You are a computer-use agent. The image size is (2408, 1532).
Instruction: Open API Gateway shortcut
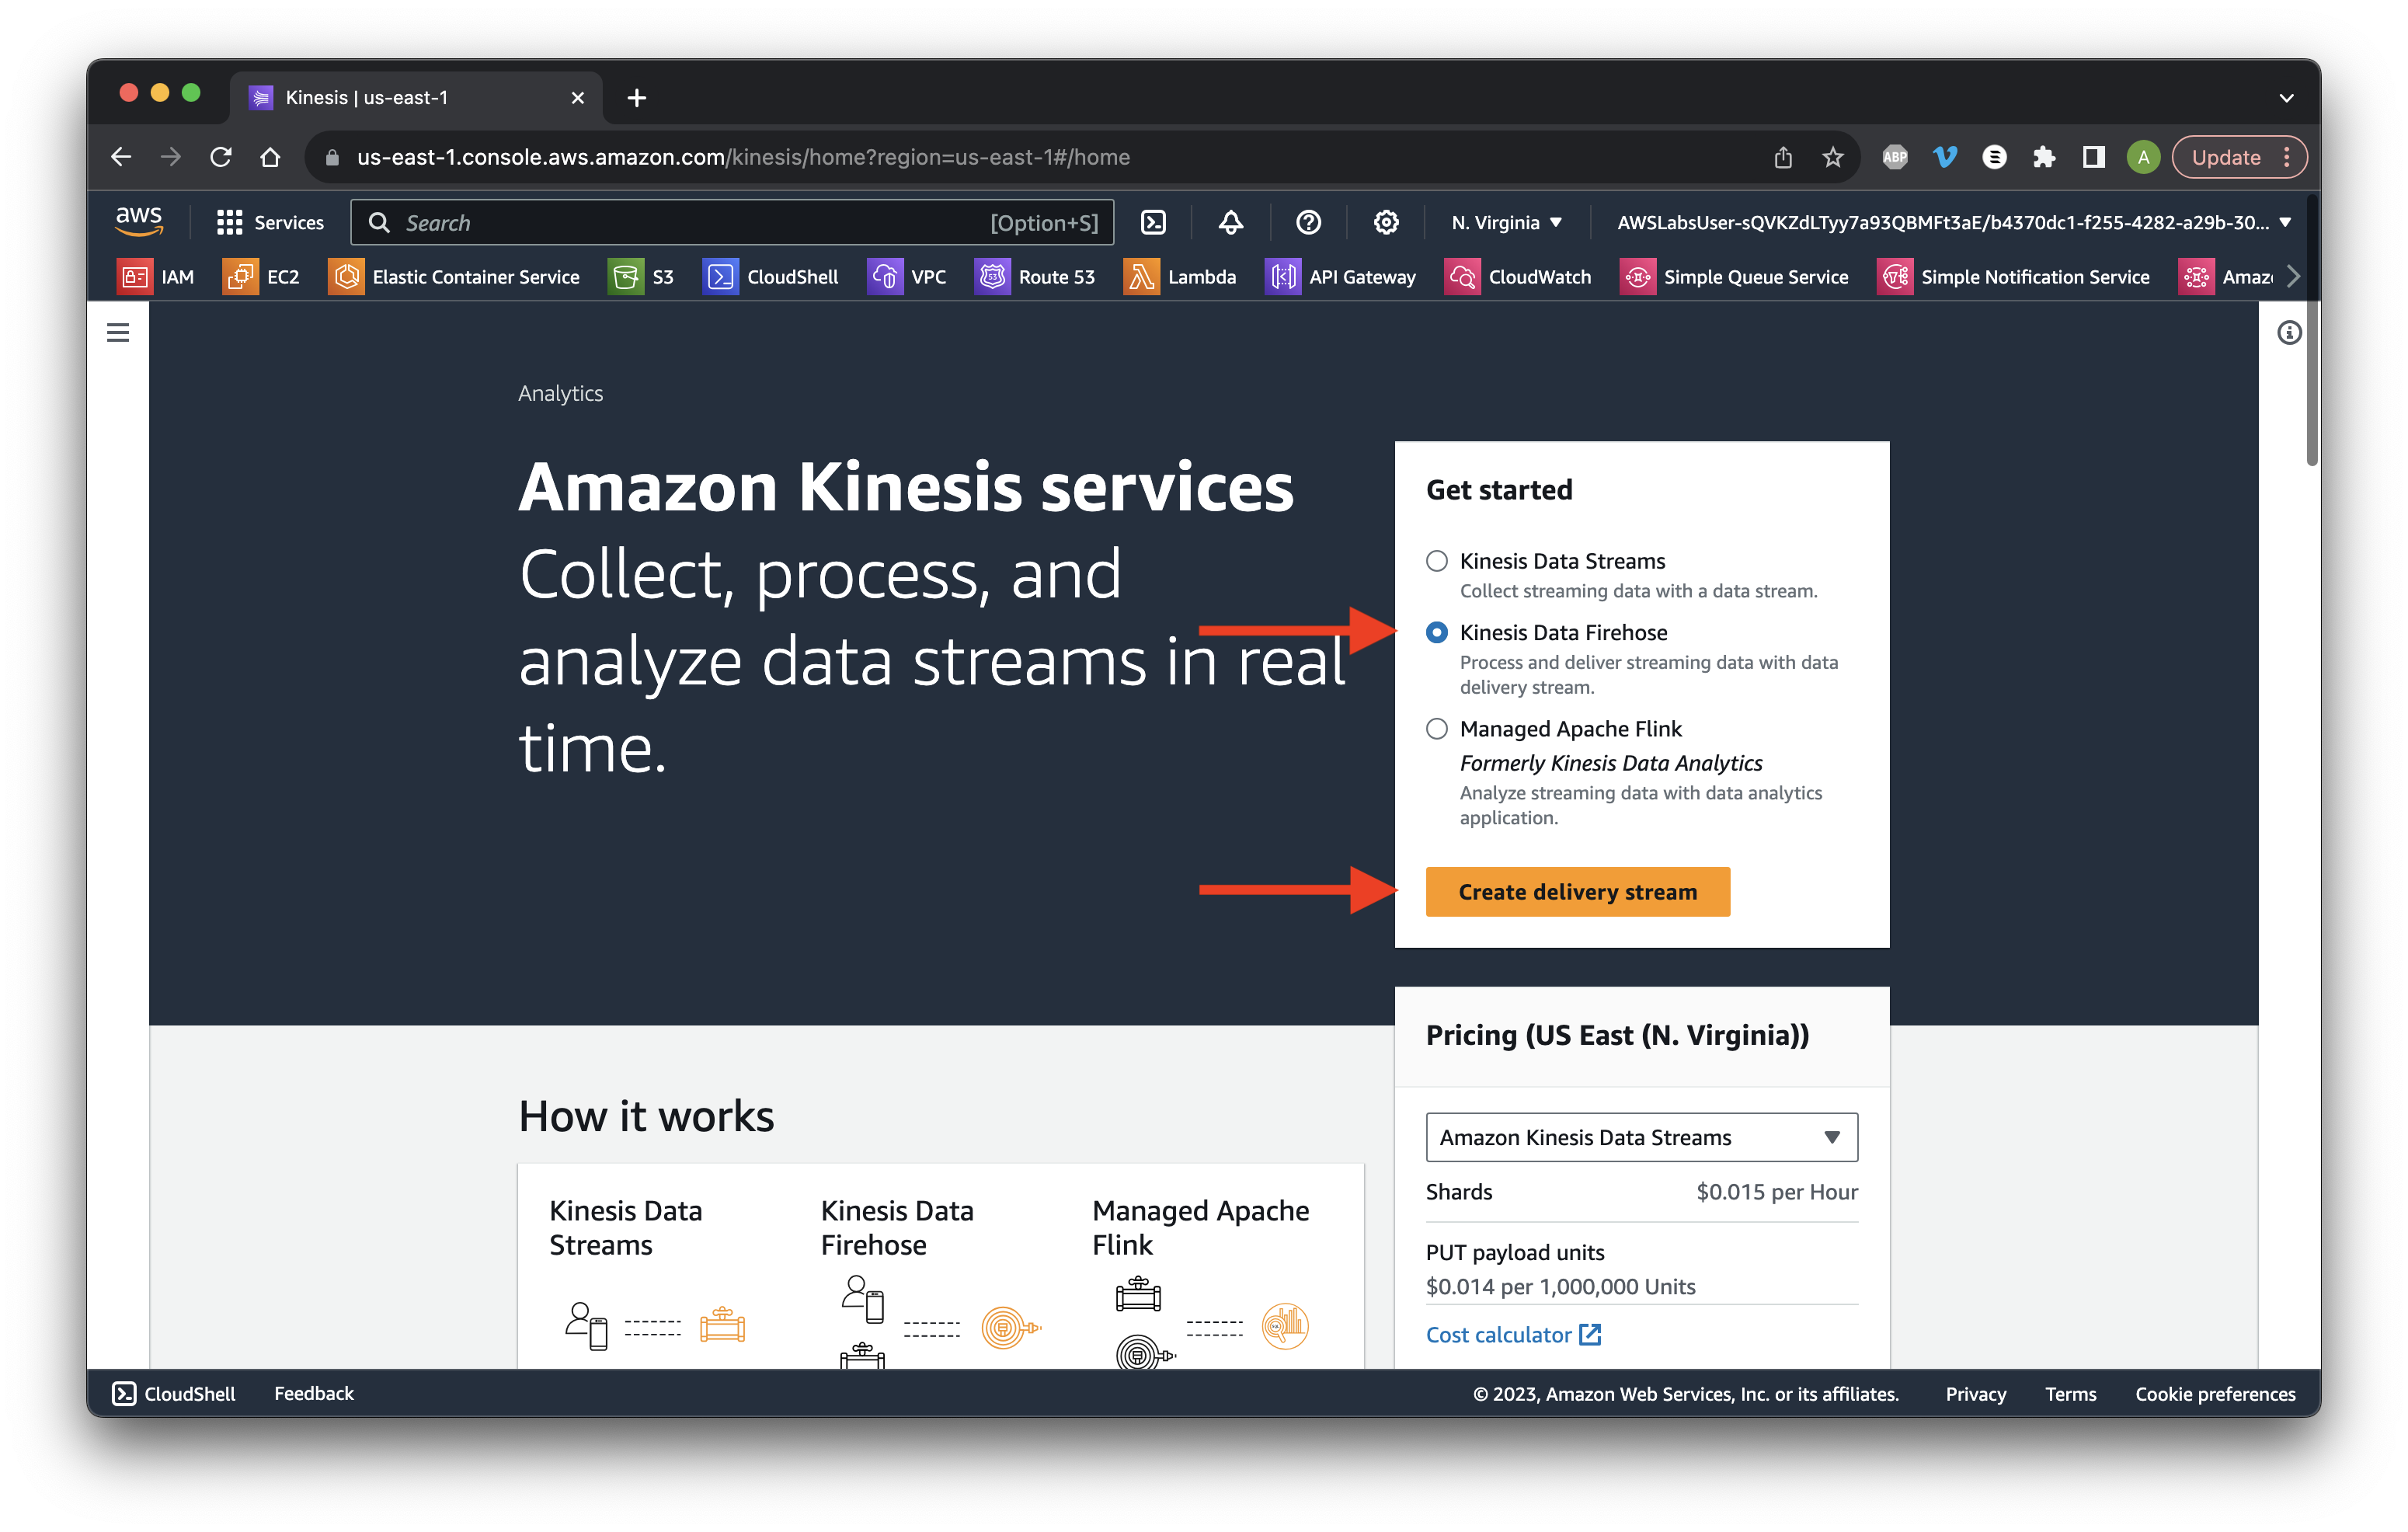point(1341,277)
